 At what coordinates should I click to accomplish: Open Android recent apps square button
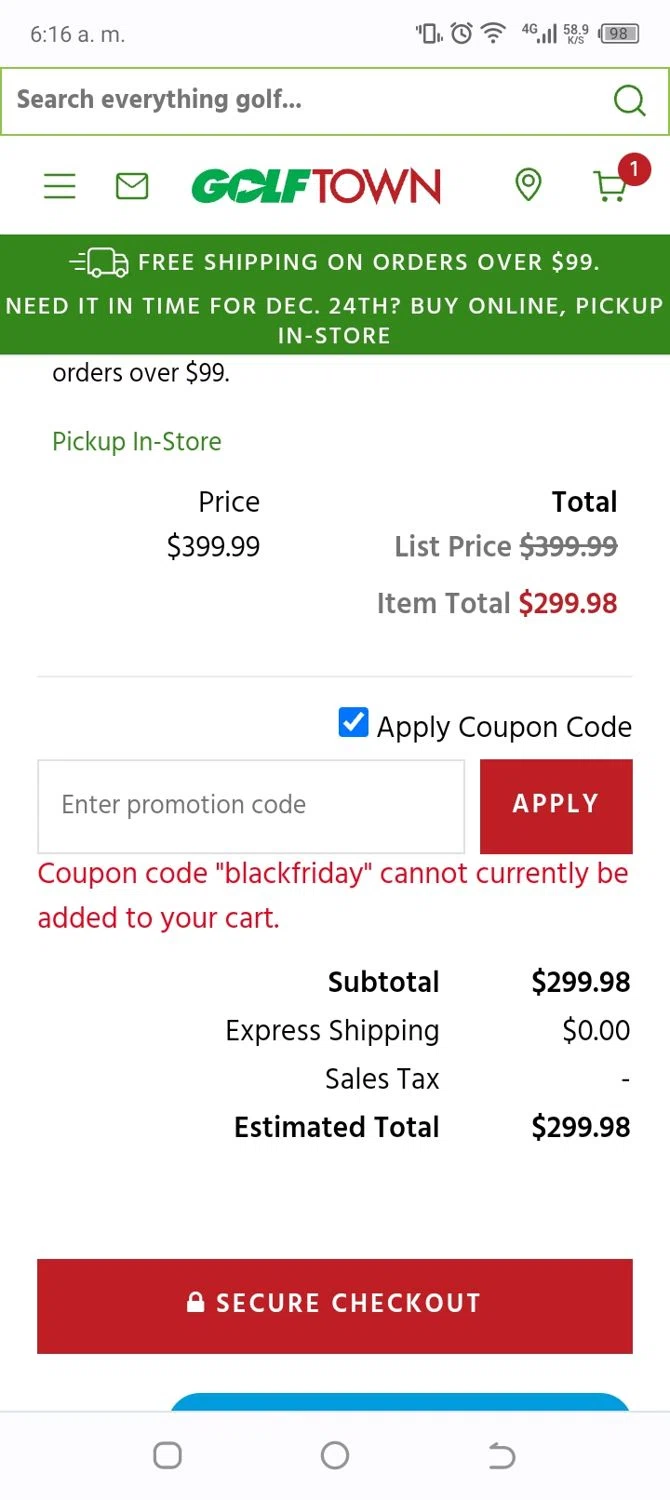click(x=167, y=1455)
